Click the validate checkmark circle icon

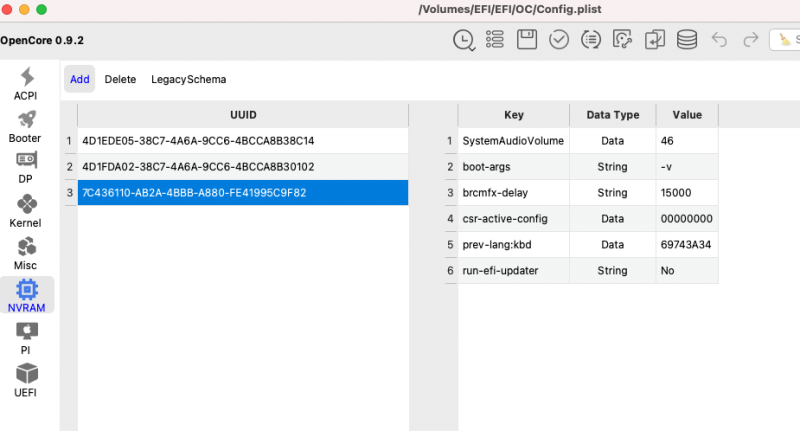point(559,40)
